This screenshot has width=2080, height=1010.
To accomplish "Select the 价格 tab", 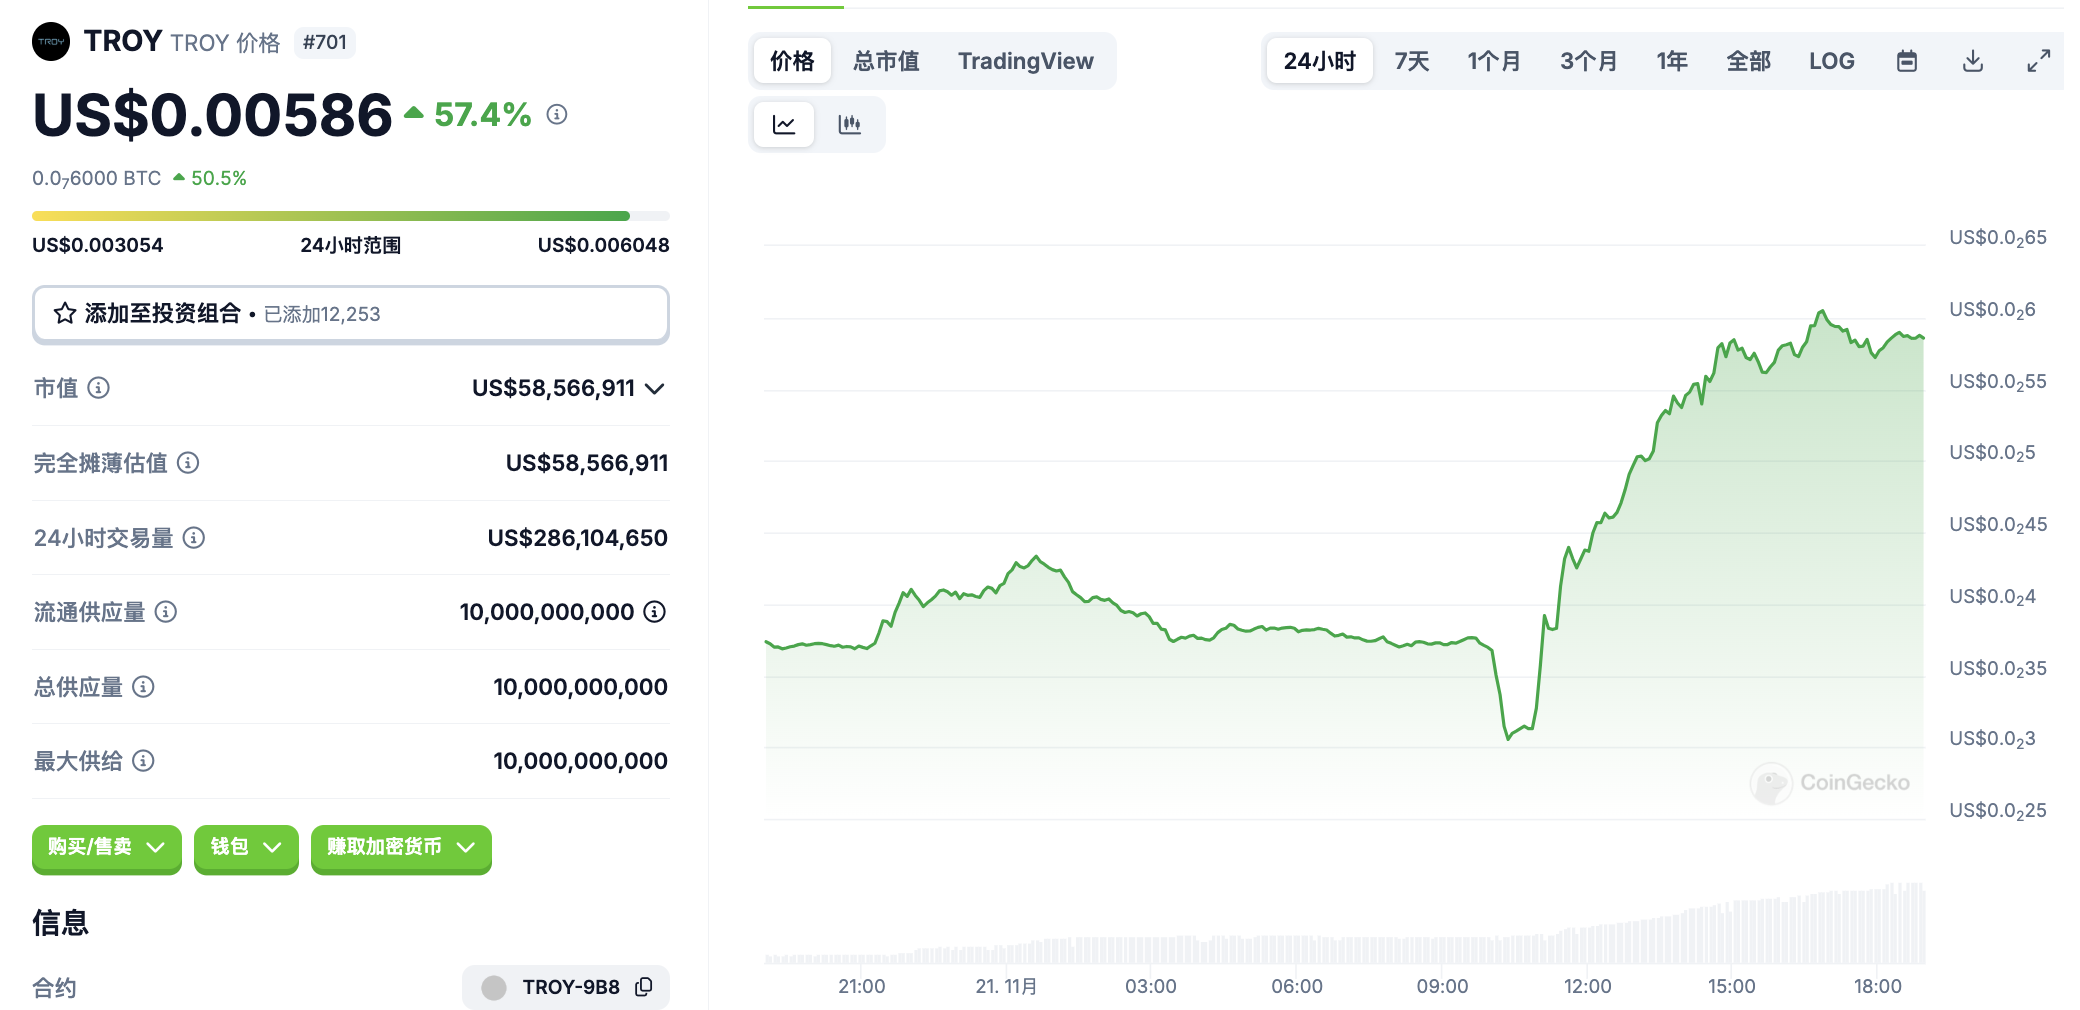I will [792, 62].
